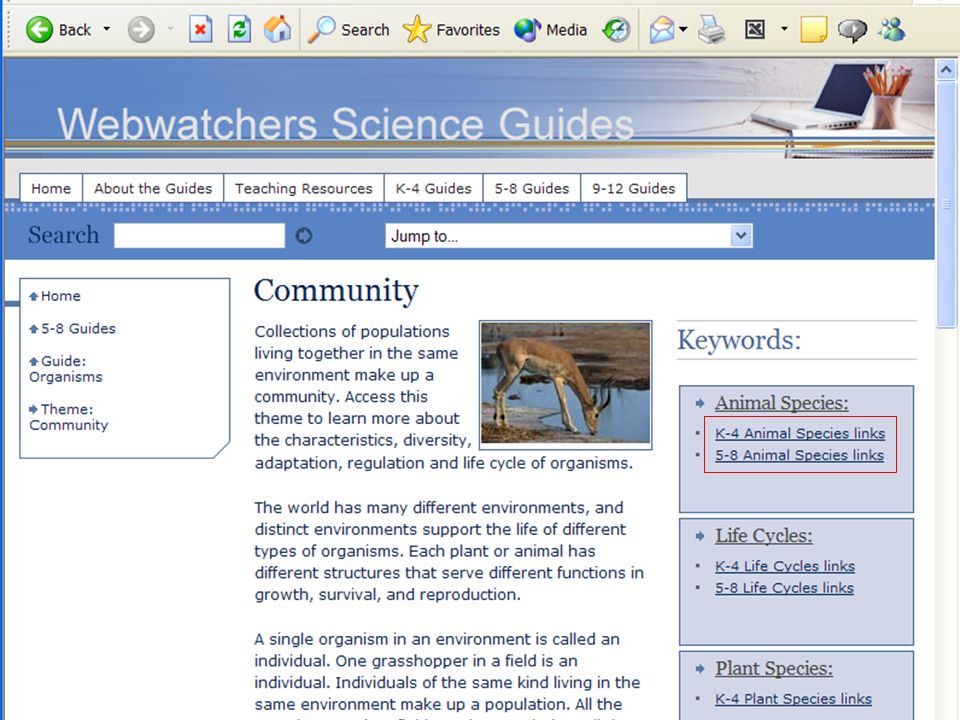Open the Mail dropdown arrow
Viewport: 960px width, 720px height.
coord(683,29)
